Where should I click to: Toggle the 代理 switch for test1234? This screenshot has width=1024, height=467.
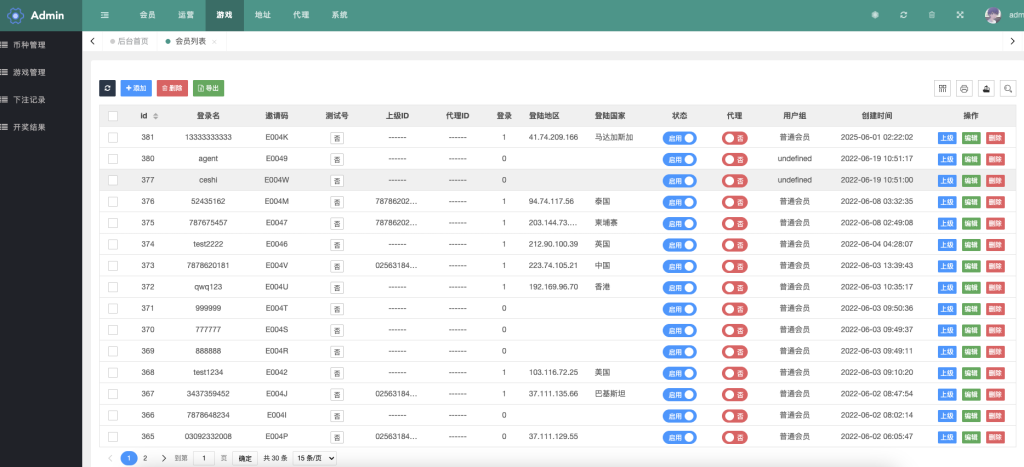735,373
